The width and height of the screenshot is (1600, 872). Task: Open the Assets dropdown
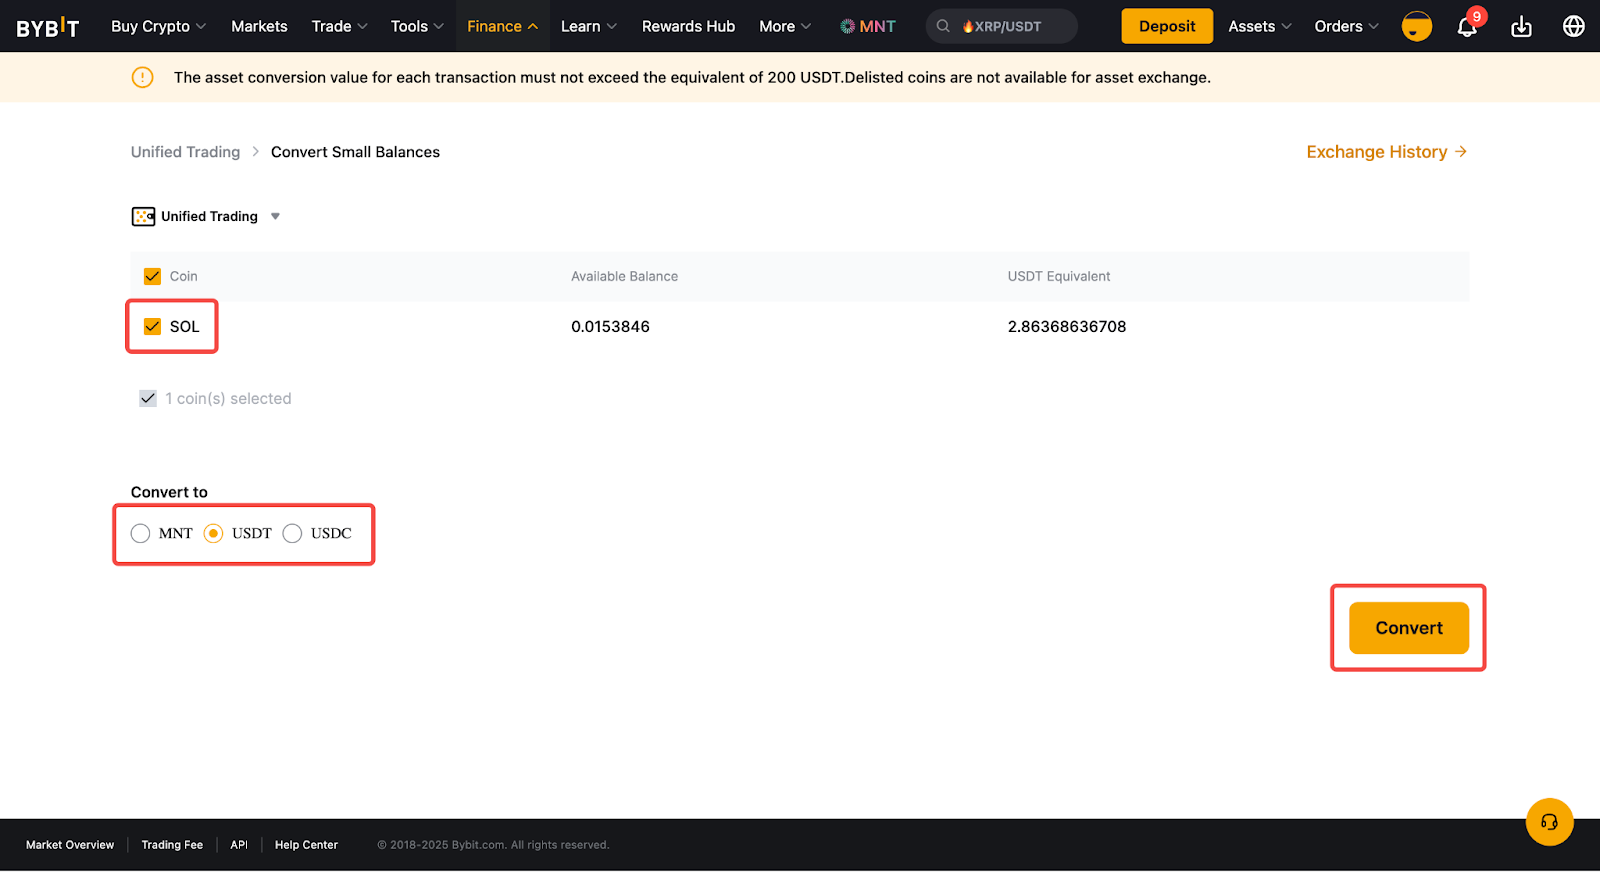[1259, 27]
